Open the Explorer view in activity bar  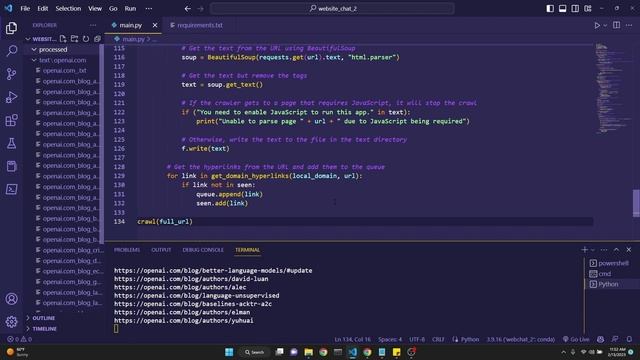[11, 28]
